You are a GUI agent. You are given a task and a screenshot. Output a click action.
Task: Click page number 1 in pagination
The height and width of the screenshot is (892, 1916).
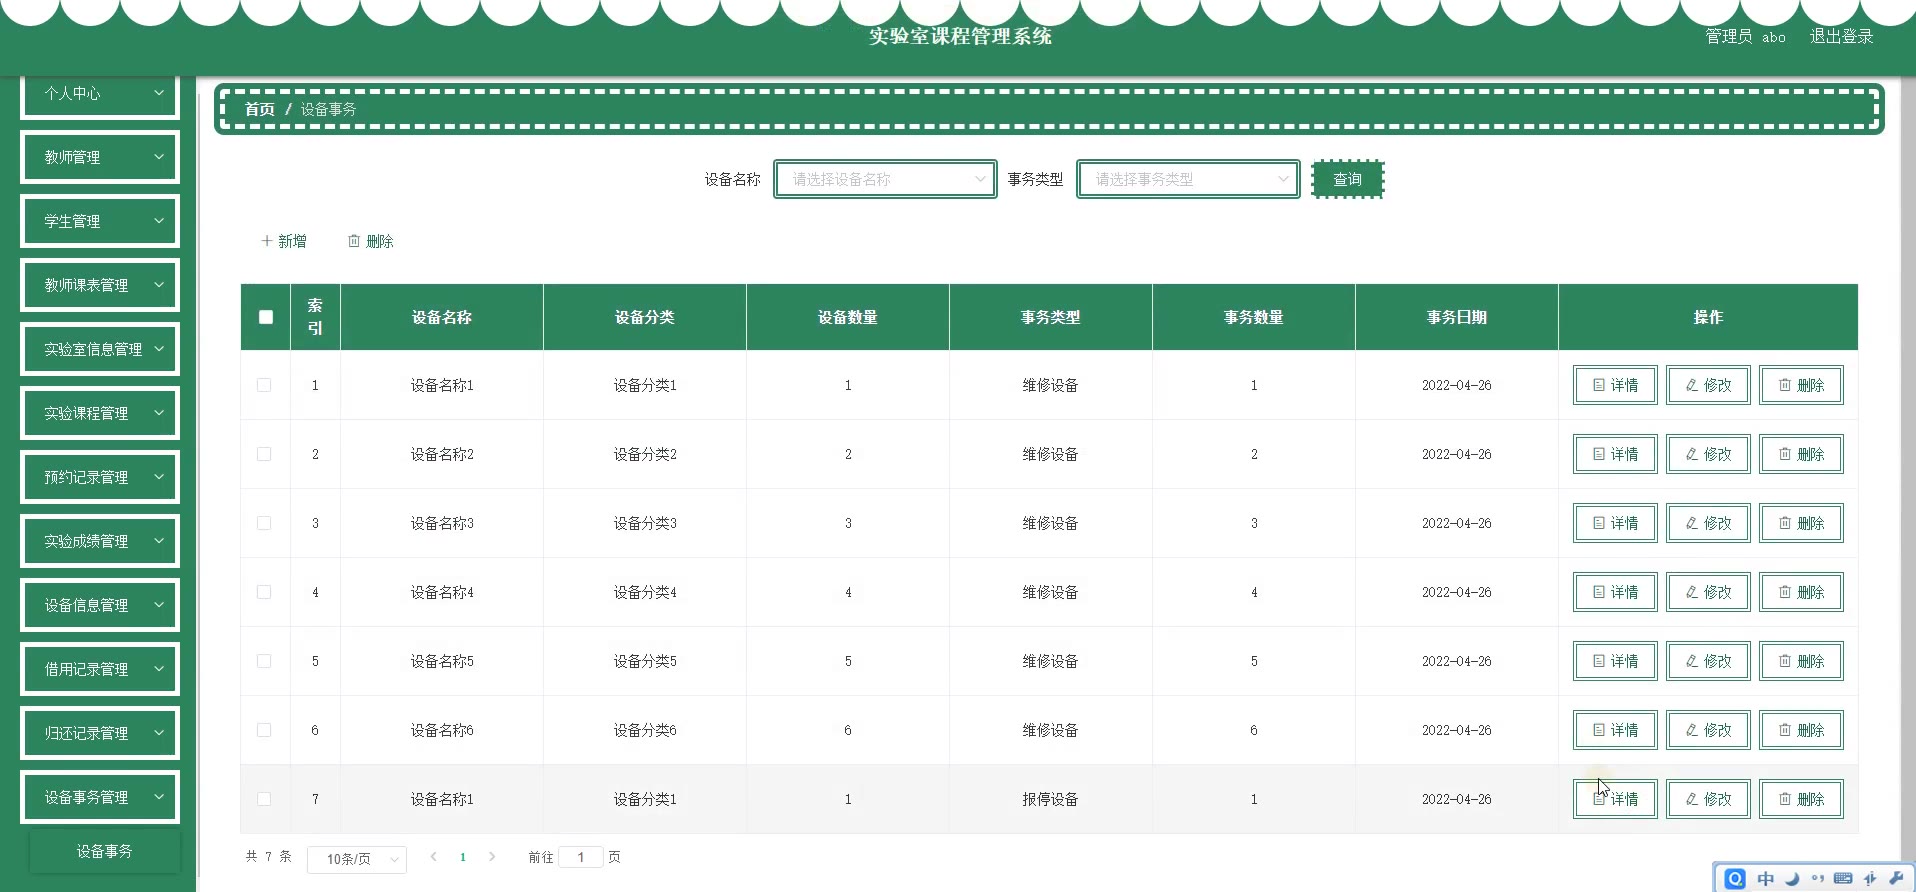tap(463, 857)
